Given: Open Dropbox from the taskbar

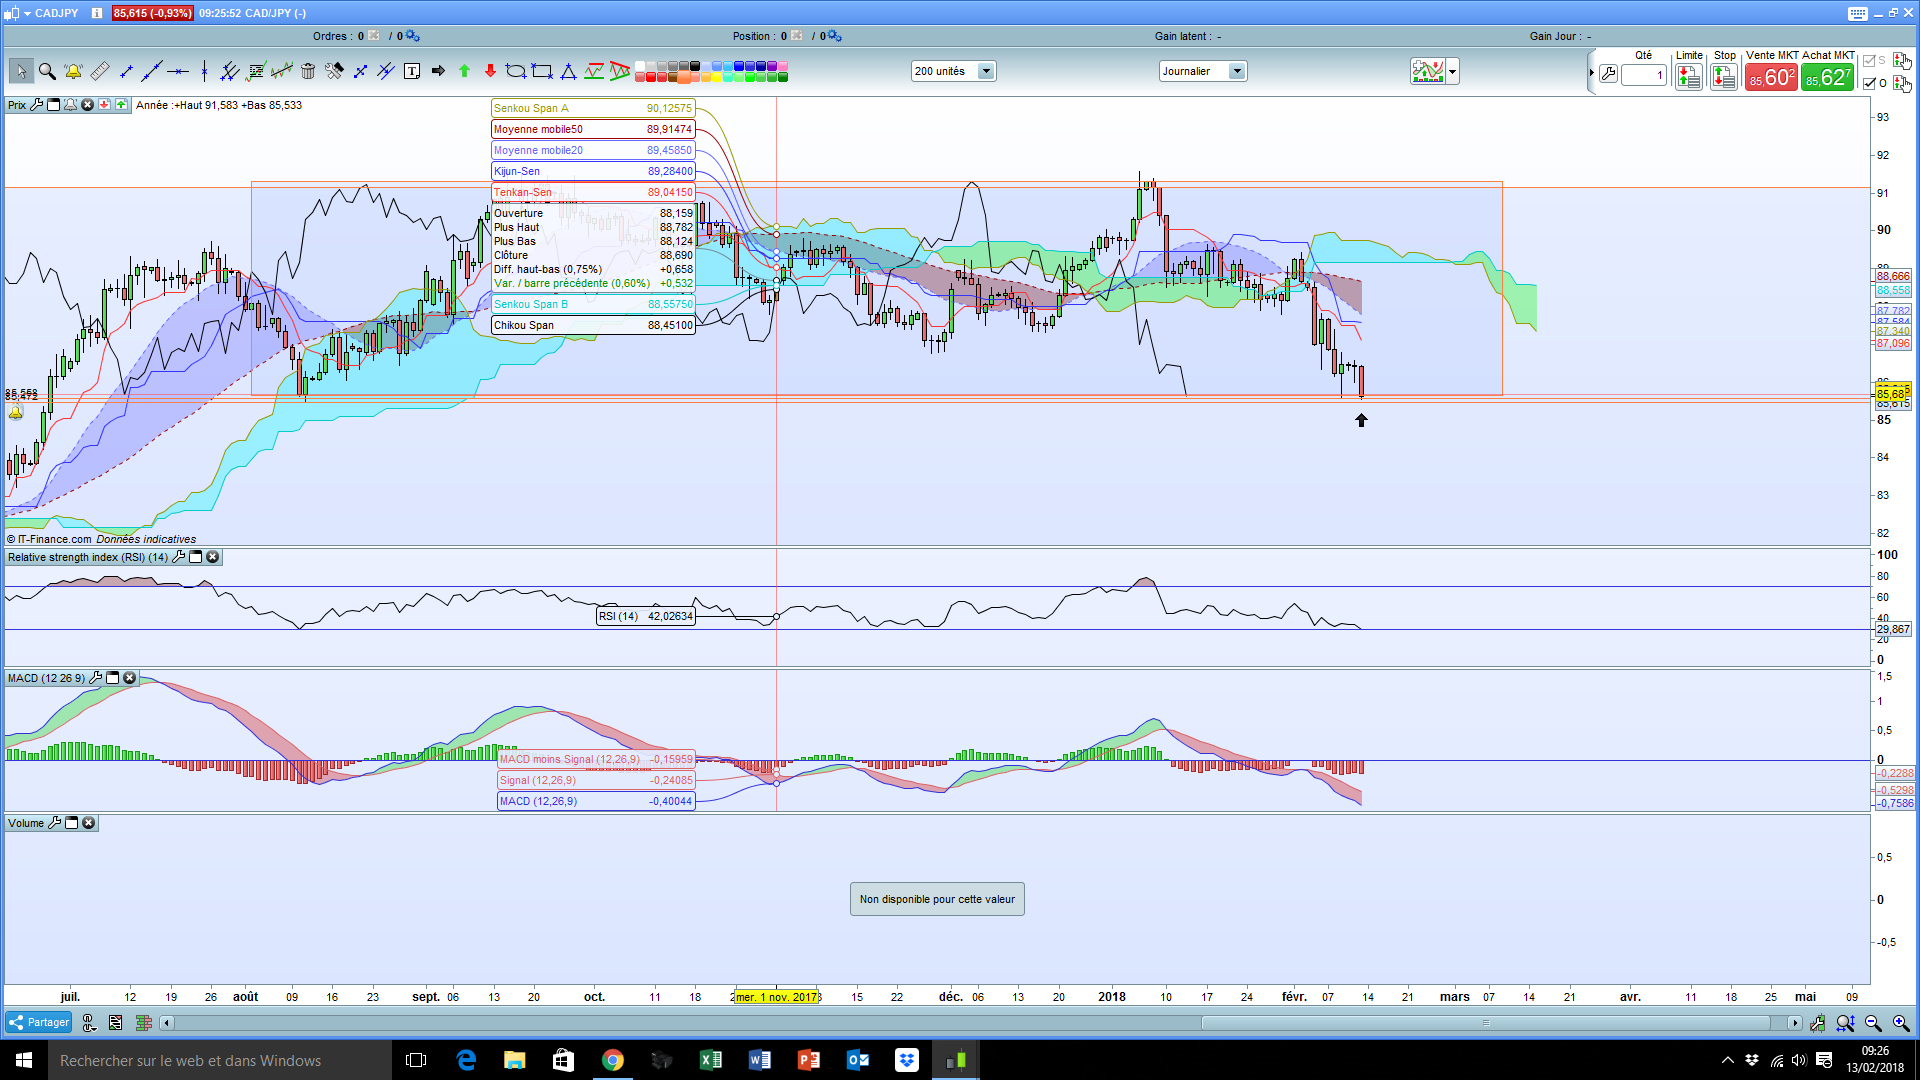Looking at the screenshot, I should (907, 1060).
